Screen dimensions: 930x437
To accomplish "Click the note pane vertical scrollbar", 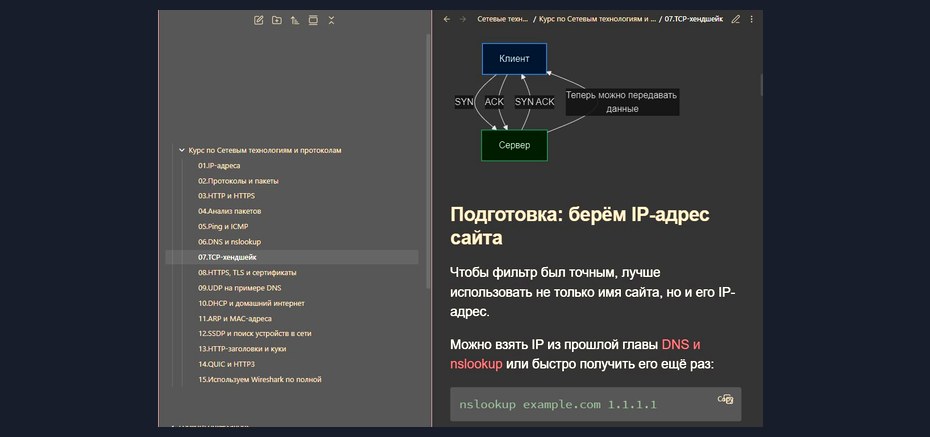I will [x=761, y=85].
